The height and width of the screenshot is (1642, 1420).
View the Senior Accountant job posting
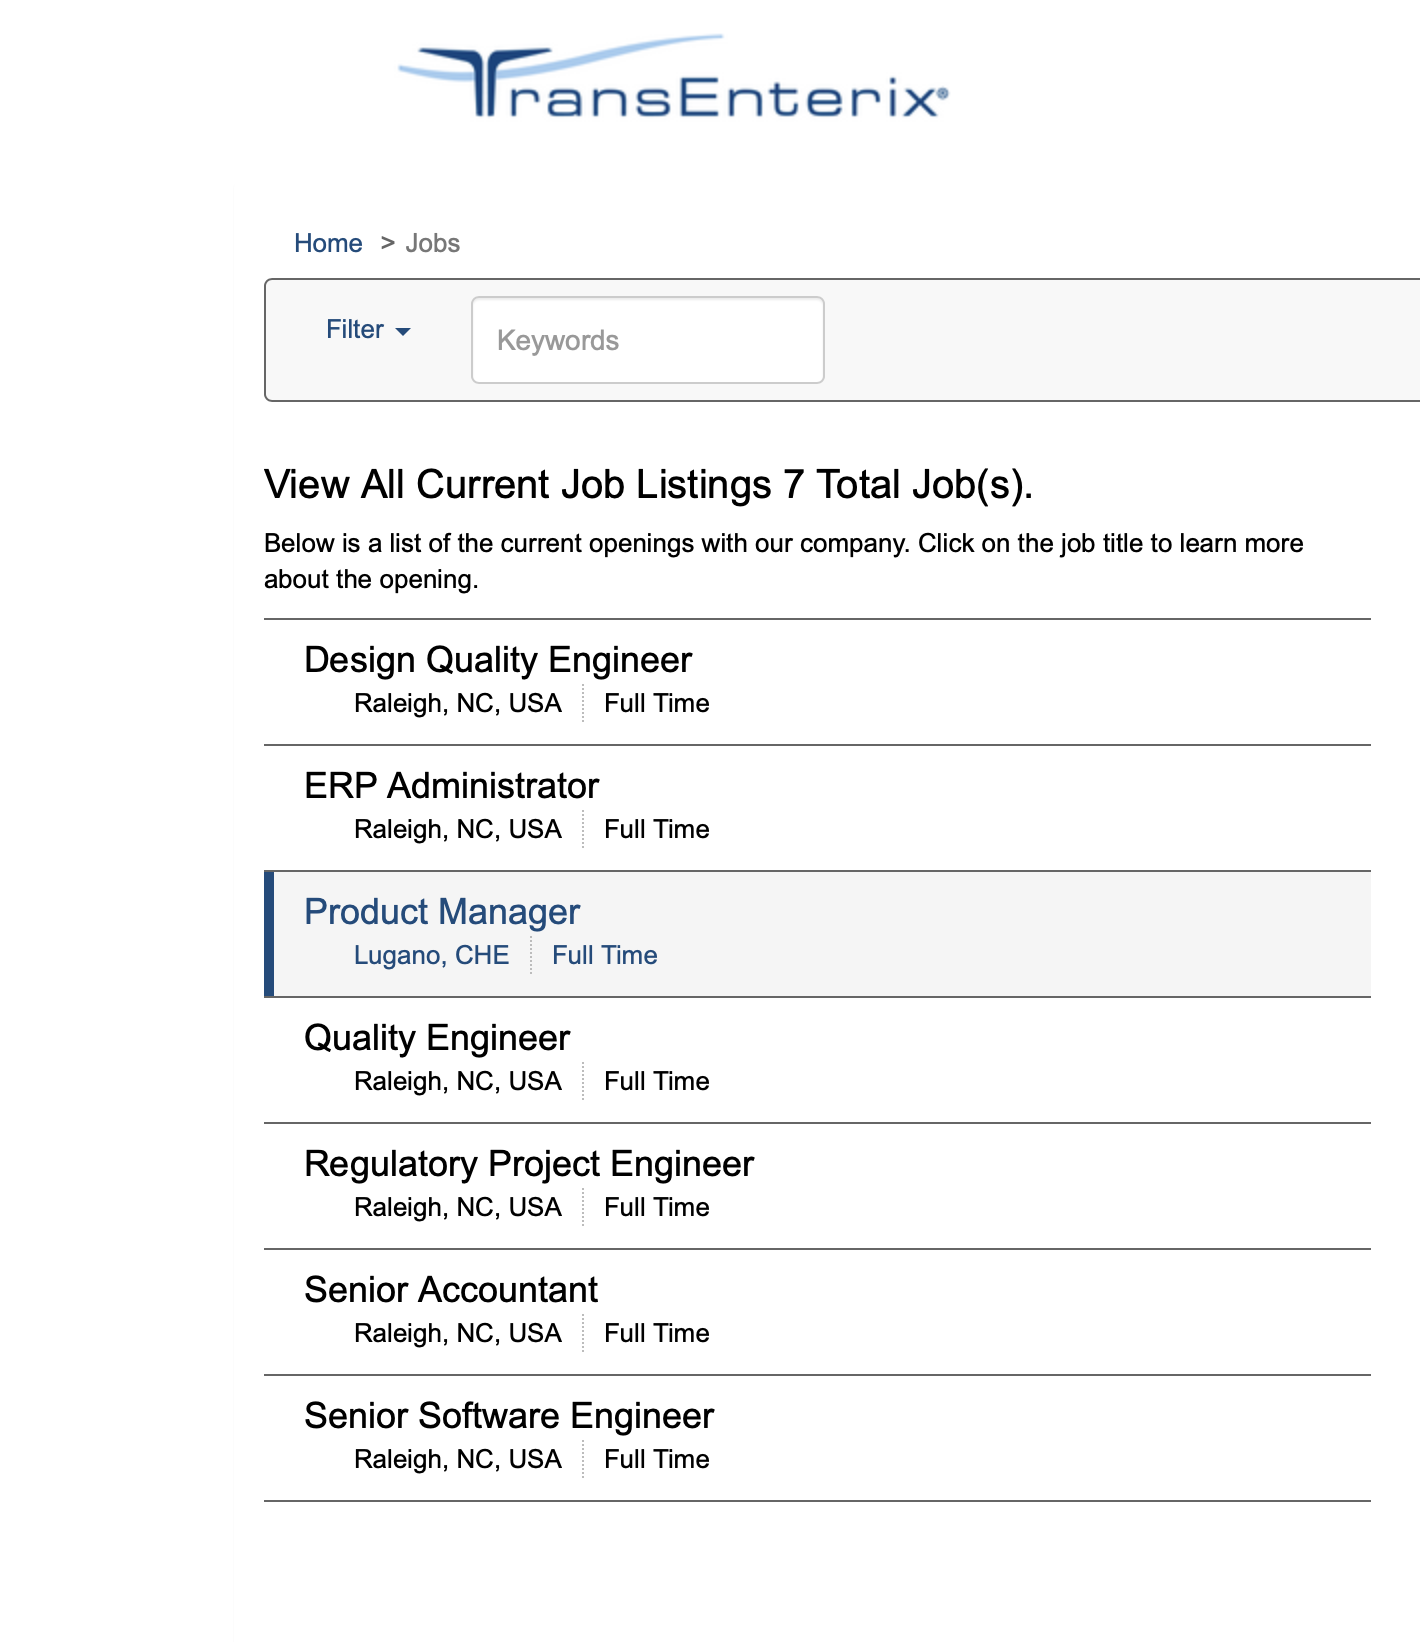(x=451, y=1290)
